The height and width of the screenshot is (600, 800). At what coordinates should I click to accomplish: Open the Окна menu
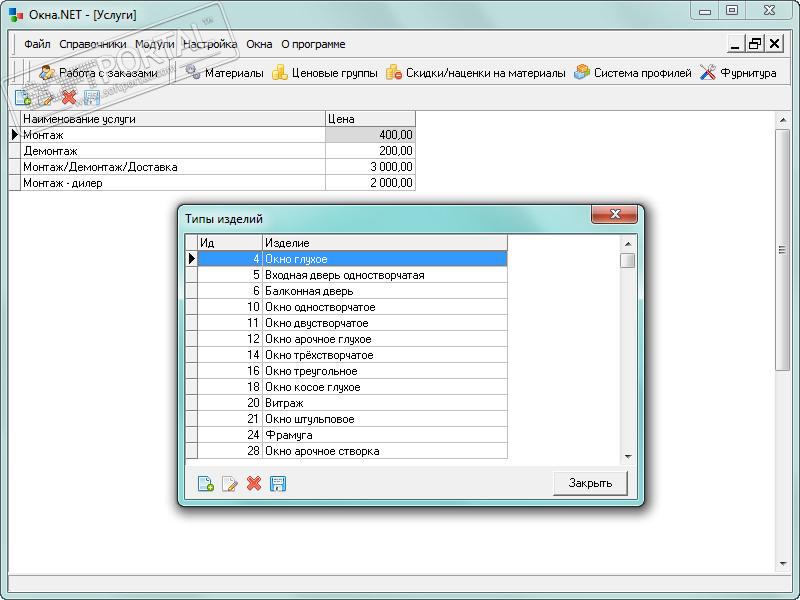pos(259,44)
